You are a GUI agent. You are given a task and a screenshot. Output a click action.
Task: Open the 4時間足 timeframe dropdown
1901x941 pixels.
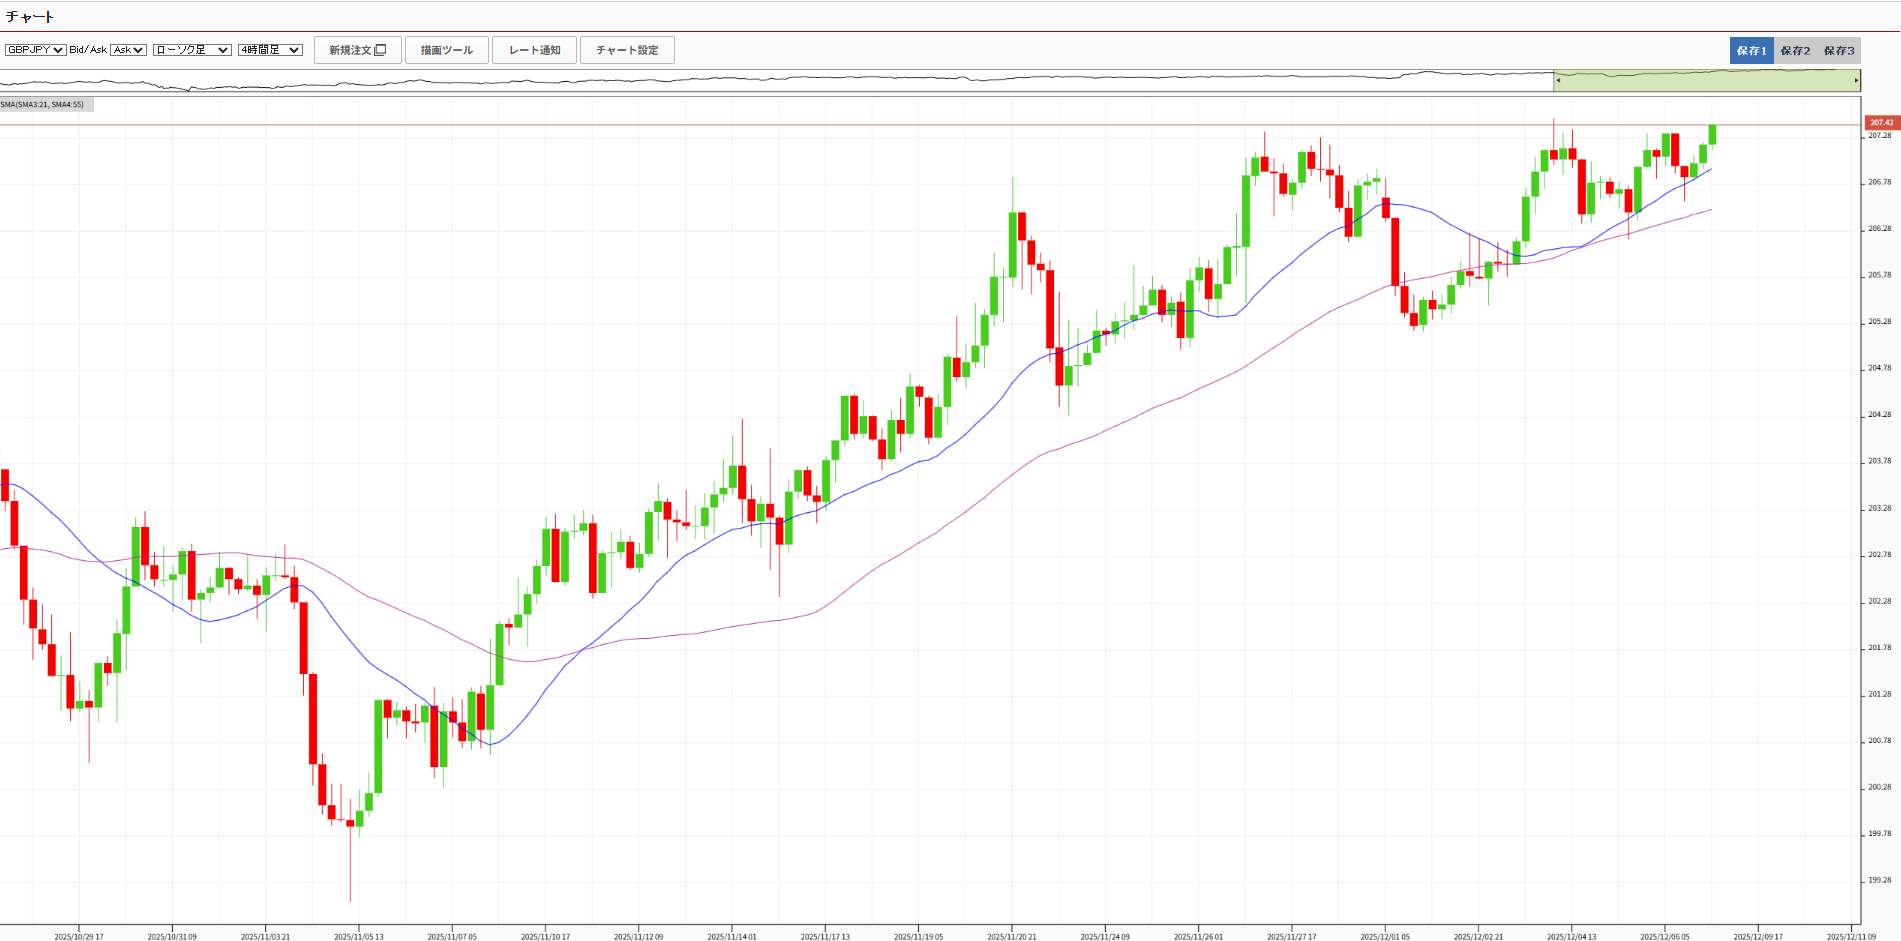point(270,50)
